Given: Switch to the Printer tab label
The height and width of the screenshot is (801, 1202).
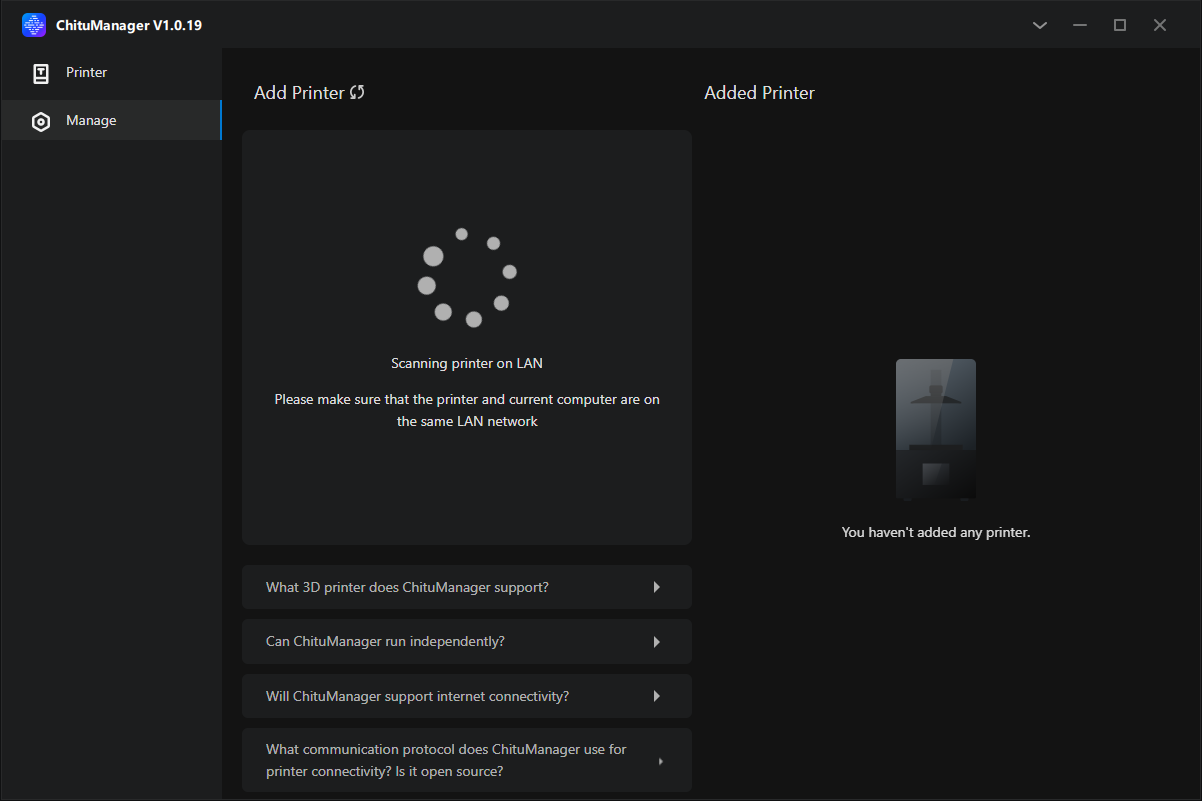Looking at the screenshot, I should click(87, 72).
